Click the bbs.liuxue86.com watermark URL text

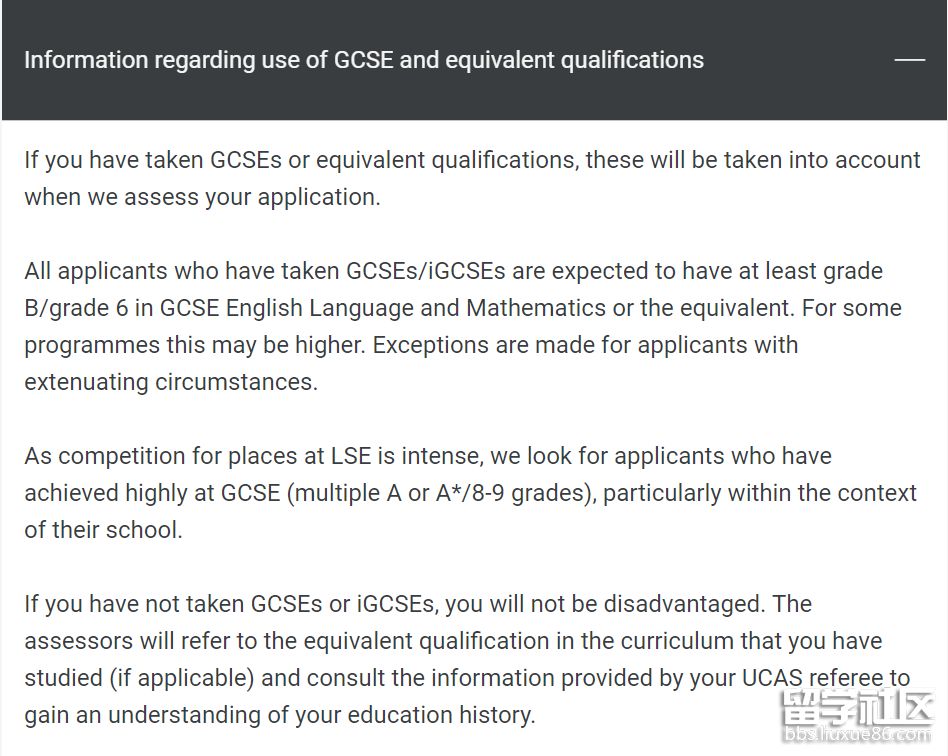coord(857,735)
